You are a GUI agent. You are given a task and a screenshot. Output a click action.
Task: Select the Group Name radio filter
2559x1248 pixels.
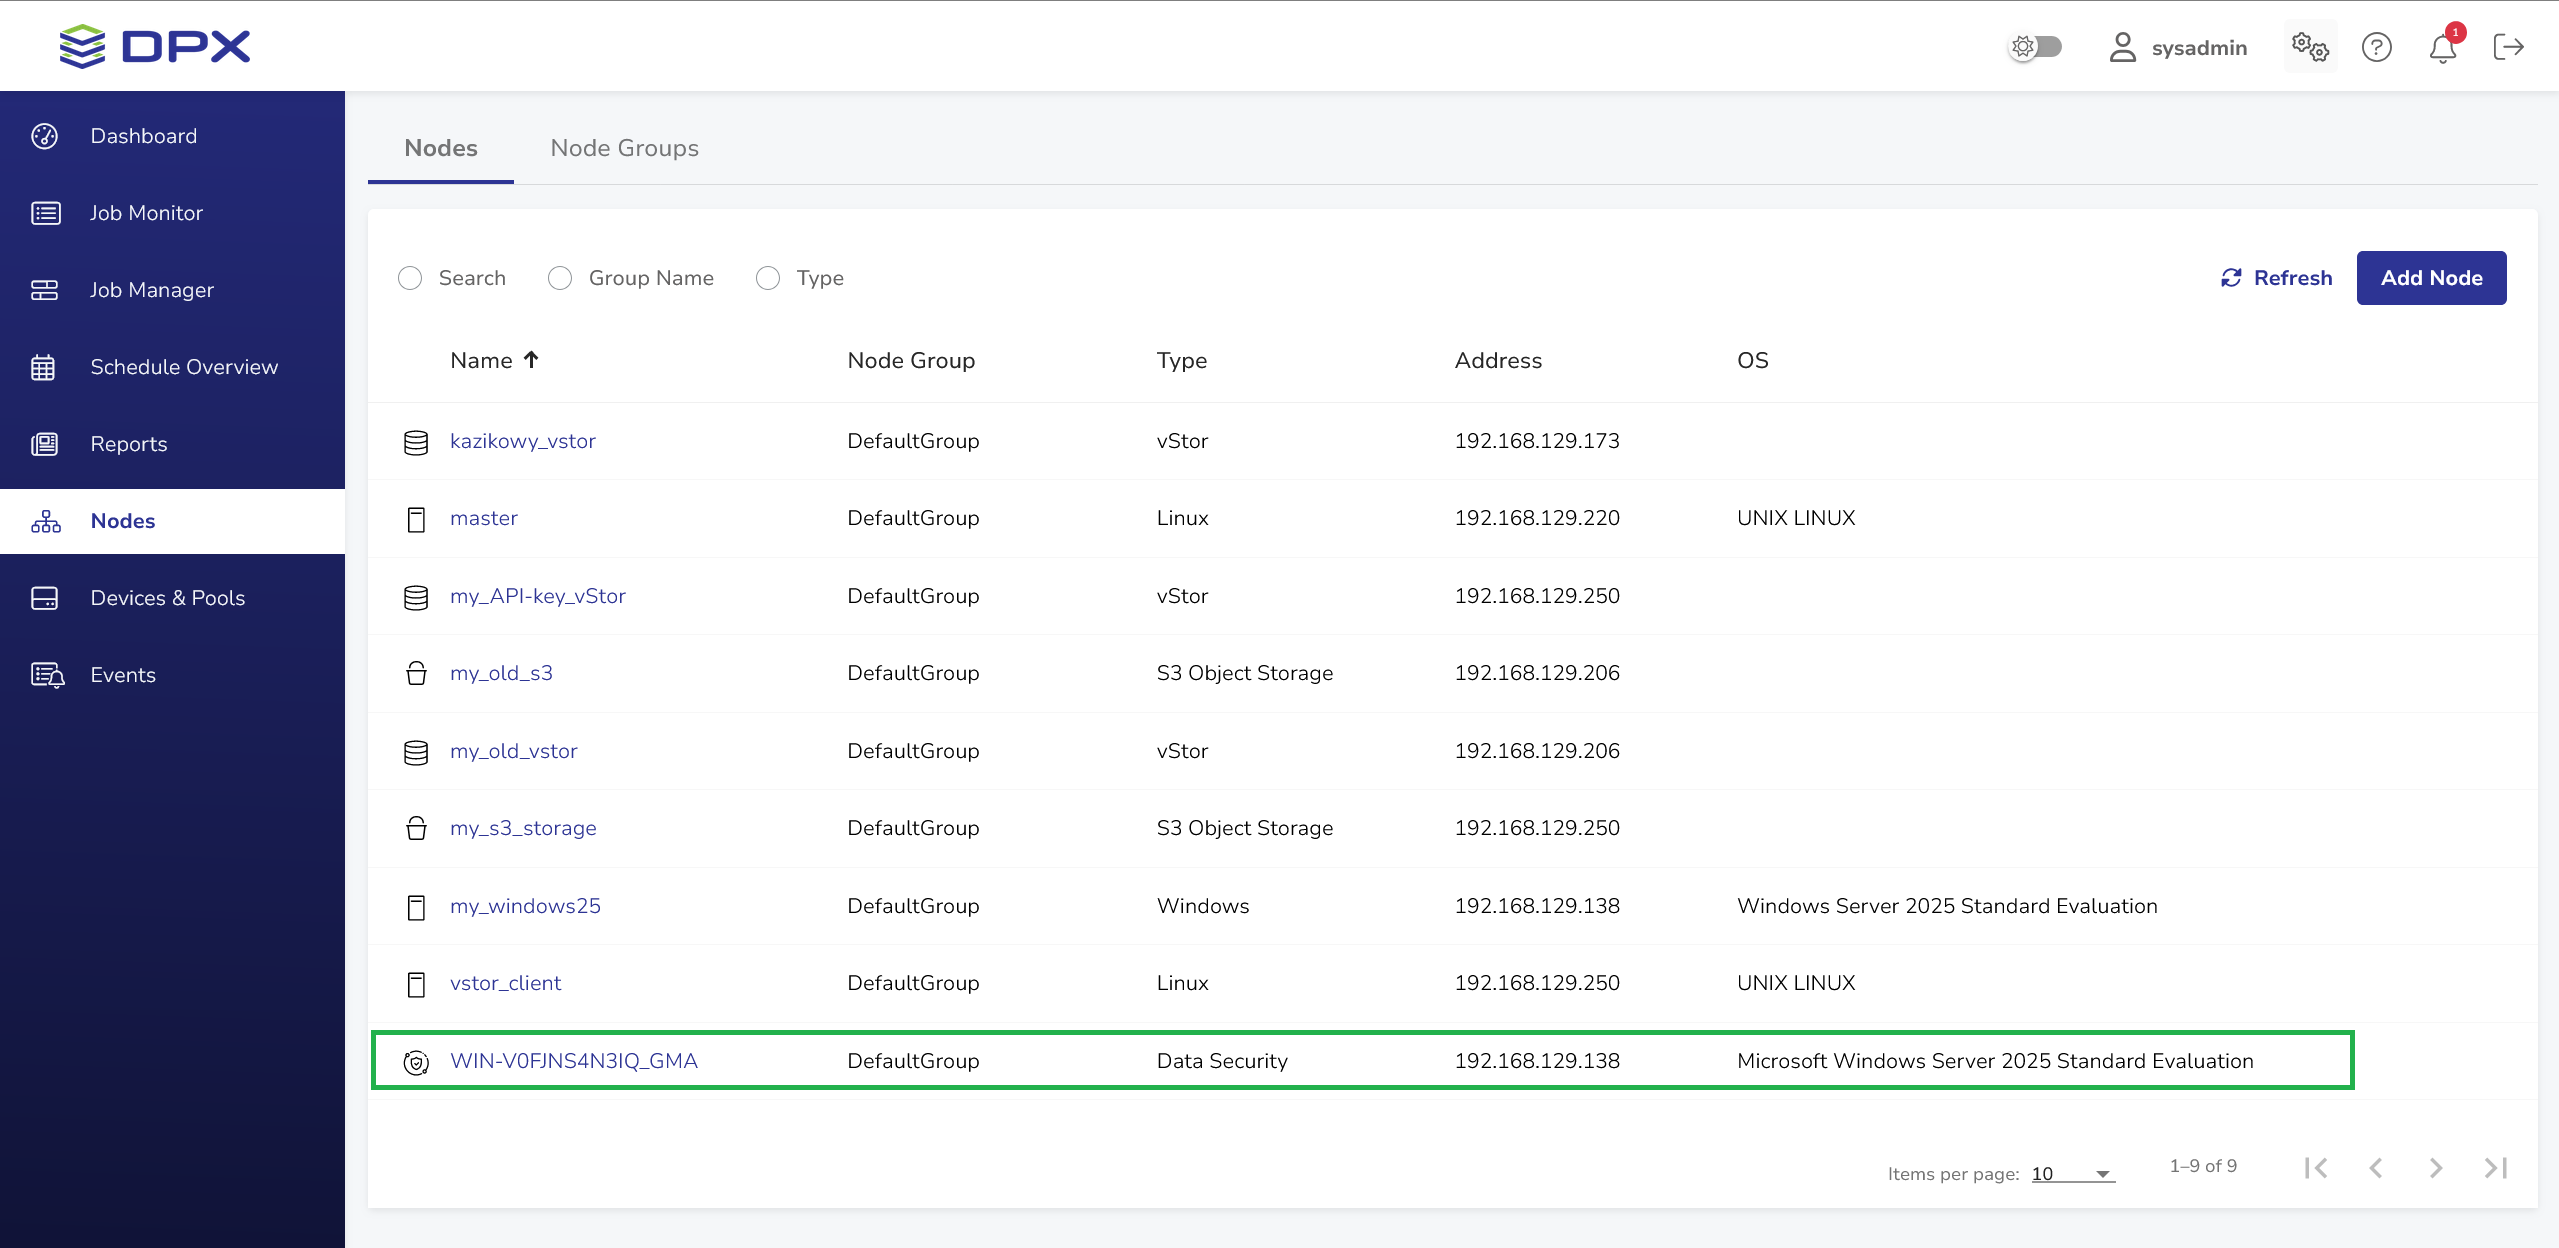click(x=560, y=278)
